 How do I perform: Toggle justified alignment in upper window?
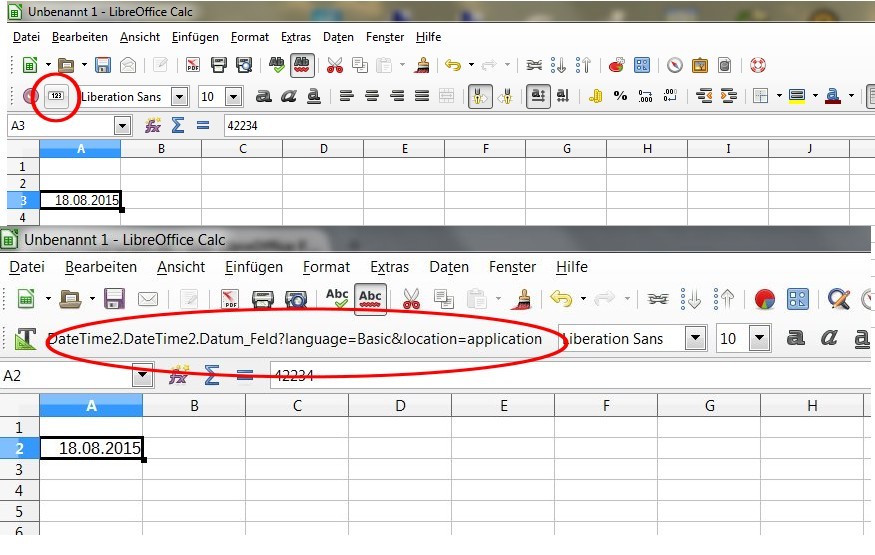pos(422,96)
